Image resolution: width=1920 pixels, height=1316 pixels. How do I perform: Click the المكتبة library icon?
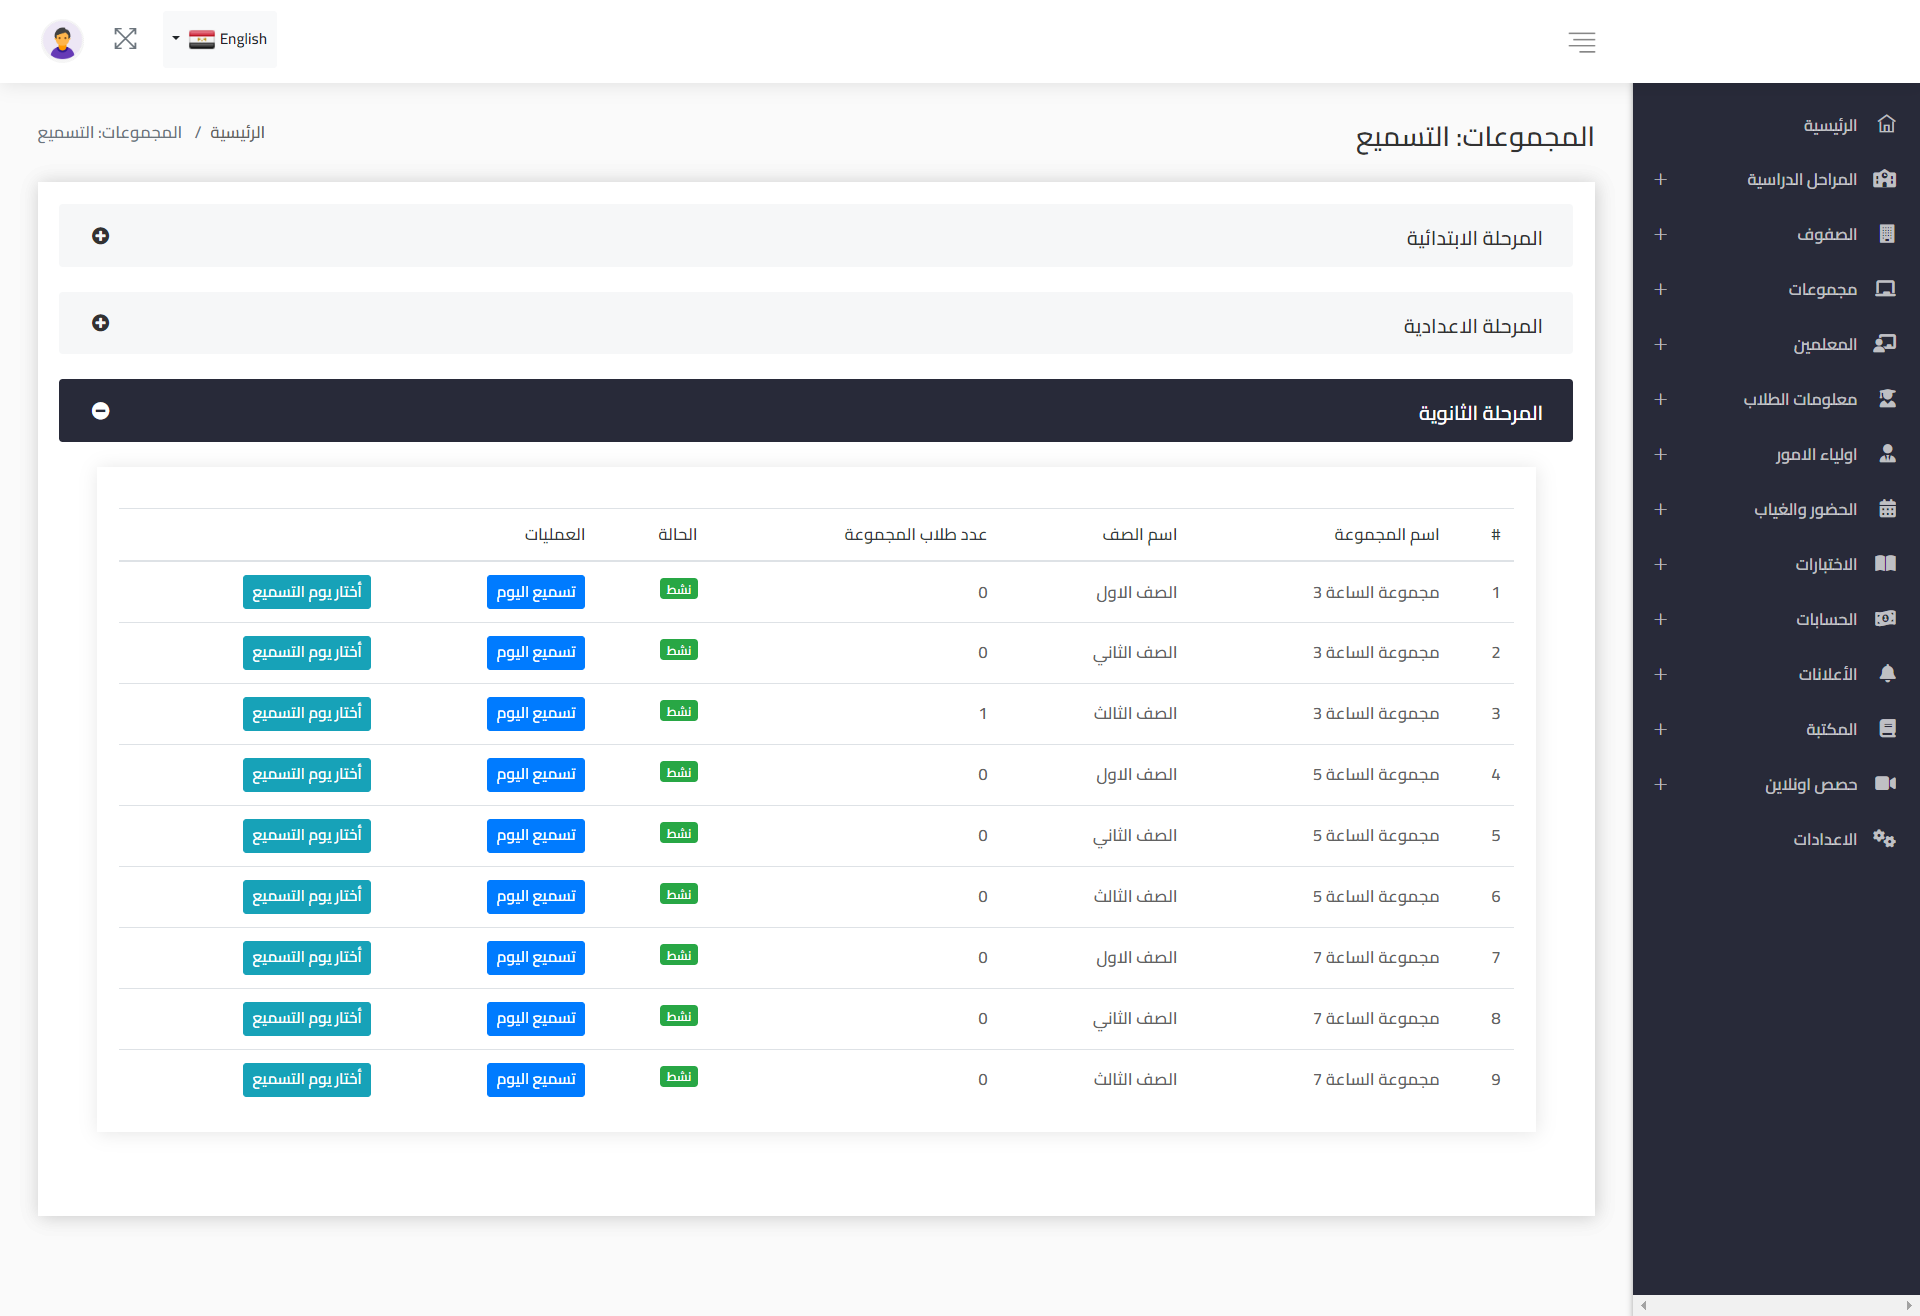1888,728
